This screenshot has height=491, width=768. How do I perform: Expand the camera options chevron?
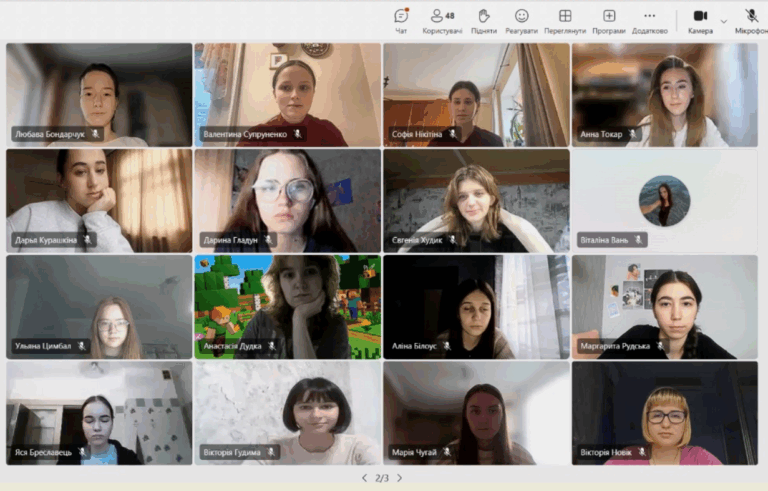[724, 19]
